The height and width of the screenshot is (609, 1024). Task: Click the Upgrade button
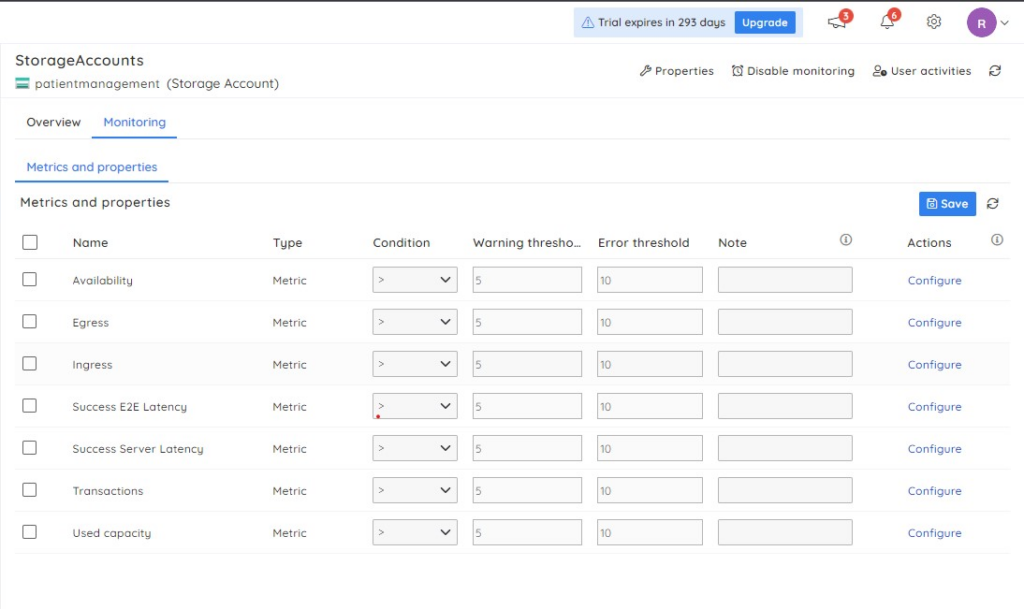(765, 23)
